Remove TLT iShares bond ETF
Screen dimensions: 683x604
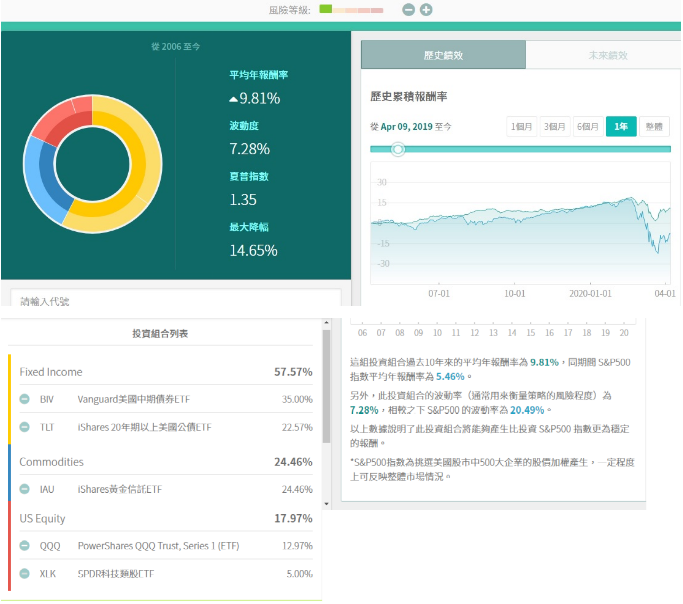(x=24, y=427)
